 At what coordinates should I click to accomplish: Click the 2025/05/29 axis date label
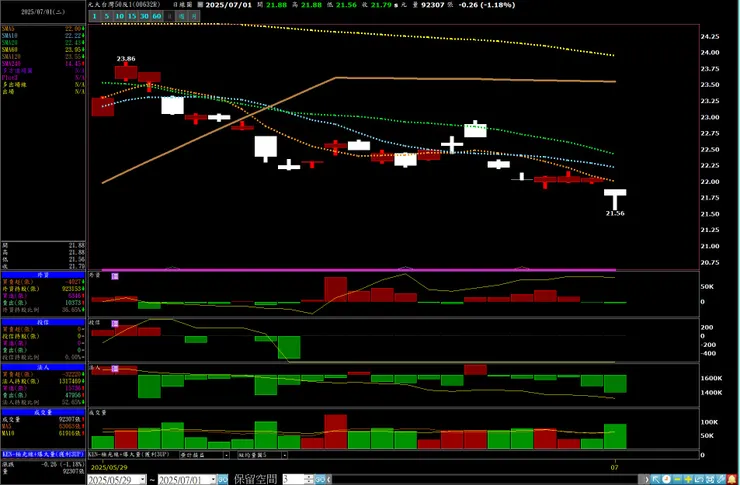click(109, 468)
